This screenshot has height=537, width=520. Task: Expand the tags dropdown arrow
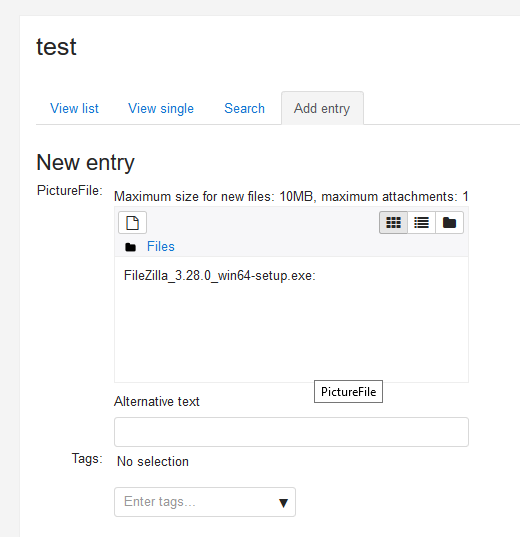tap(283, 503)
